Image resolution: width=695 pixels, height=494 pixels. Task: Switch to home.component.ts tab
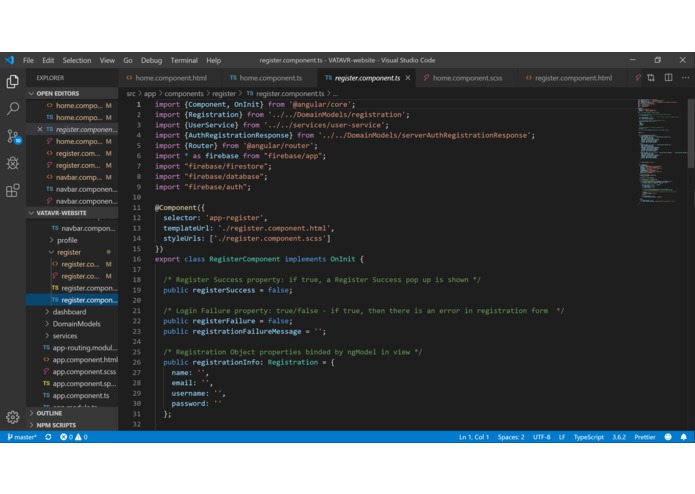270,78
